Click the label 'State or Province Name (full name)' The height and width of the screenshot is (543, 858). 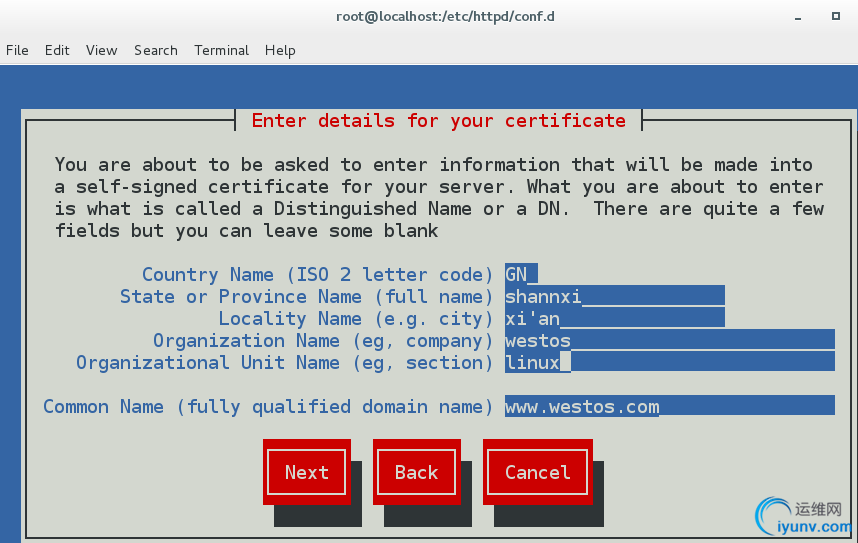pyautogui.click(x=306, y=296)
